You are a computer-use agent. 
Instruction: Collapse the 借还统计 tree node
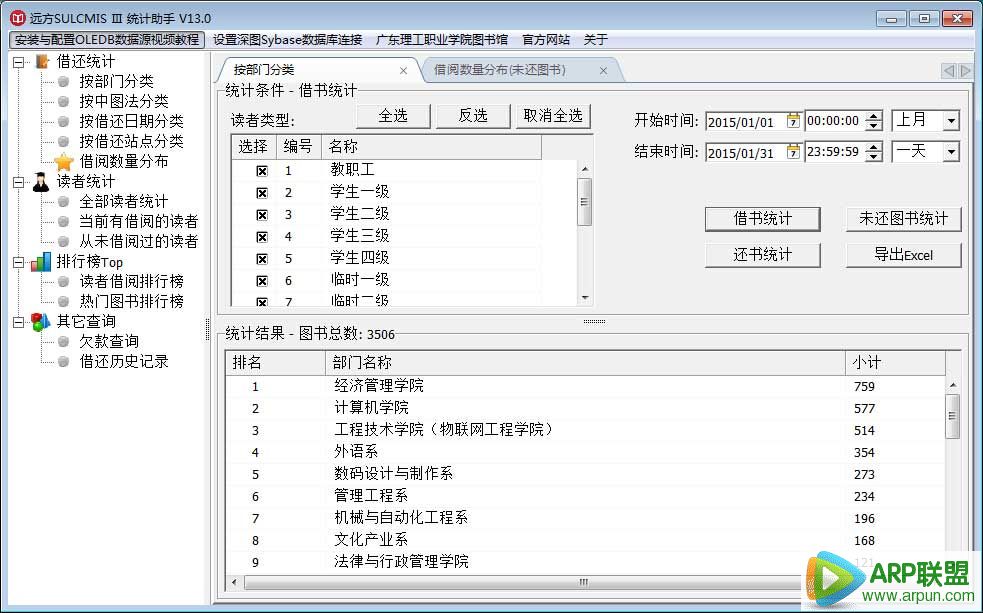point(19,62)
